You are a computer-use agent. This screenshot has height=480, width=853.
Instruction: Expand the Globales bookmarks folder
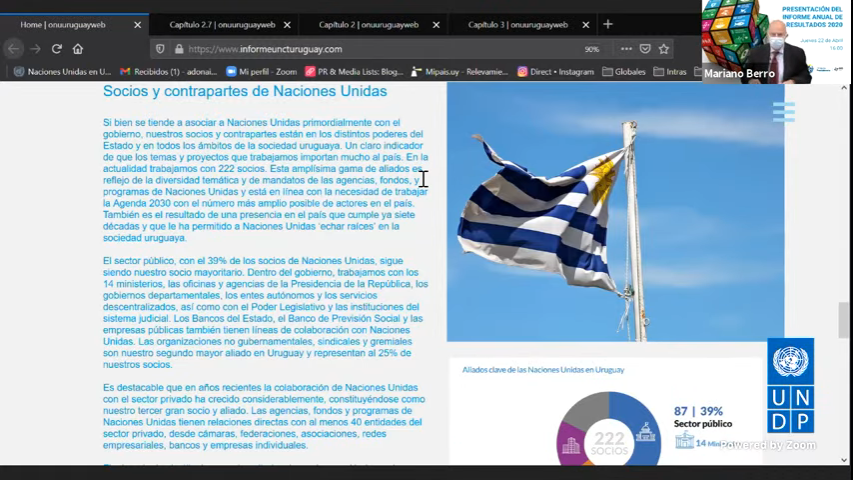coord(624,72)
